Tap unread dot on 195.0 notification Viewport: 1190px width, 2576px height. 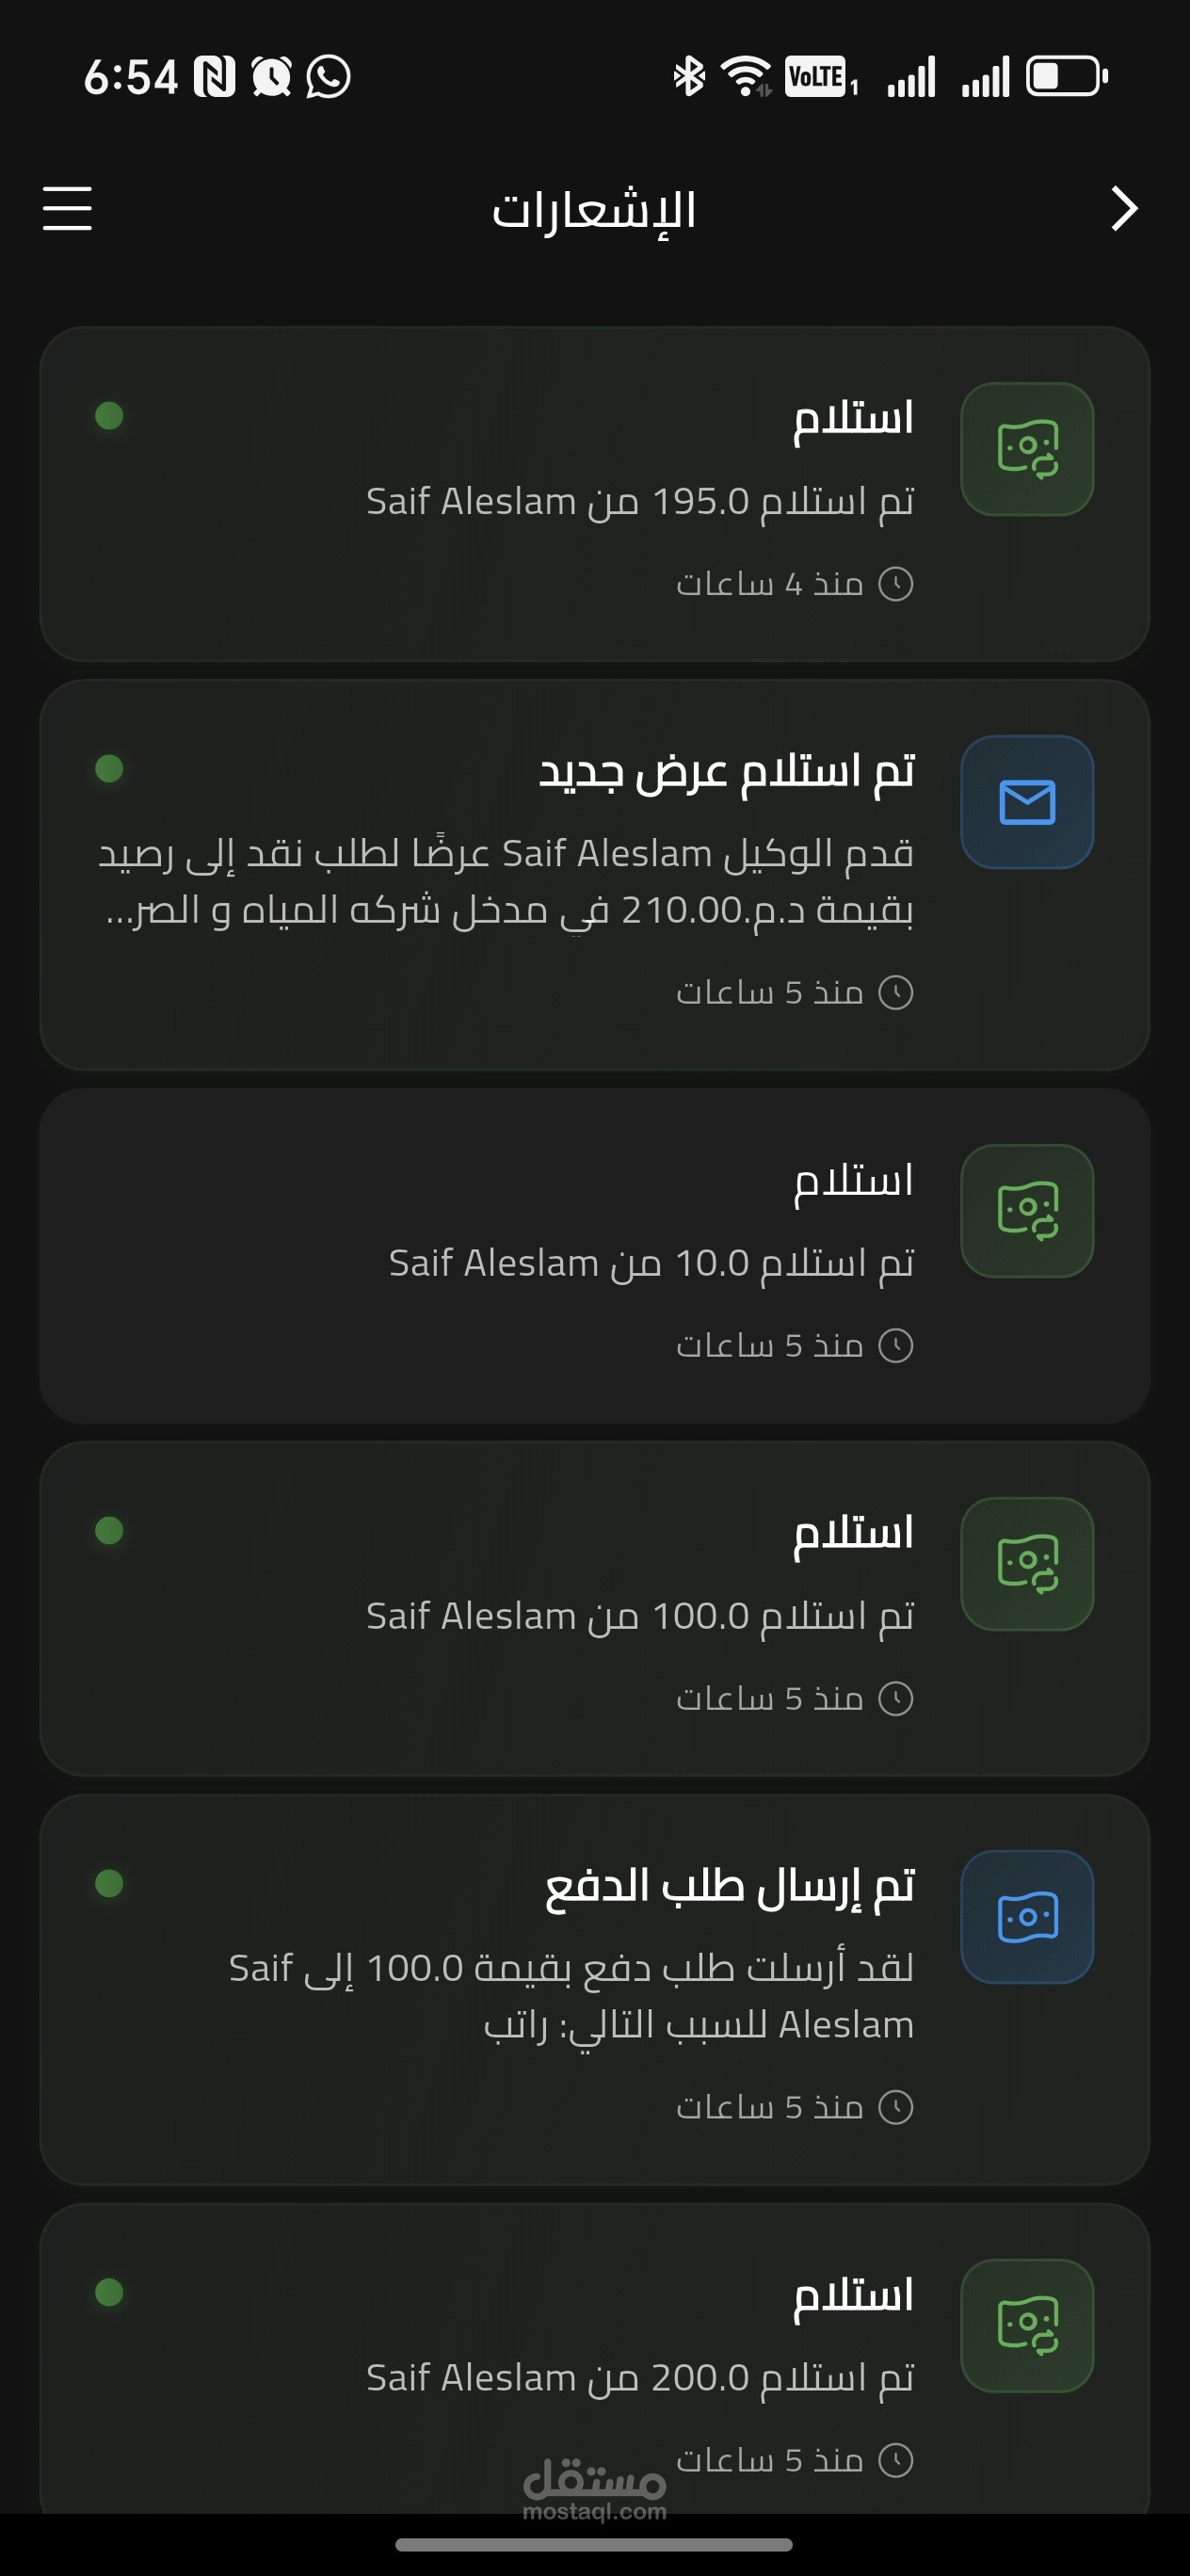[109, 415]
